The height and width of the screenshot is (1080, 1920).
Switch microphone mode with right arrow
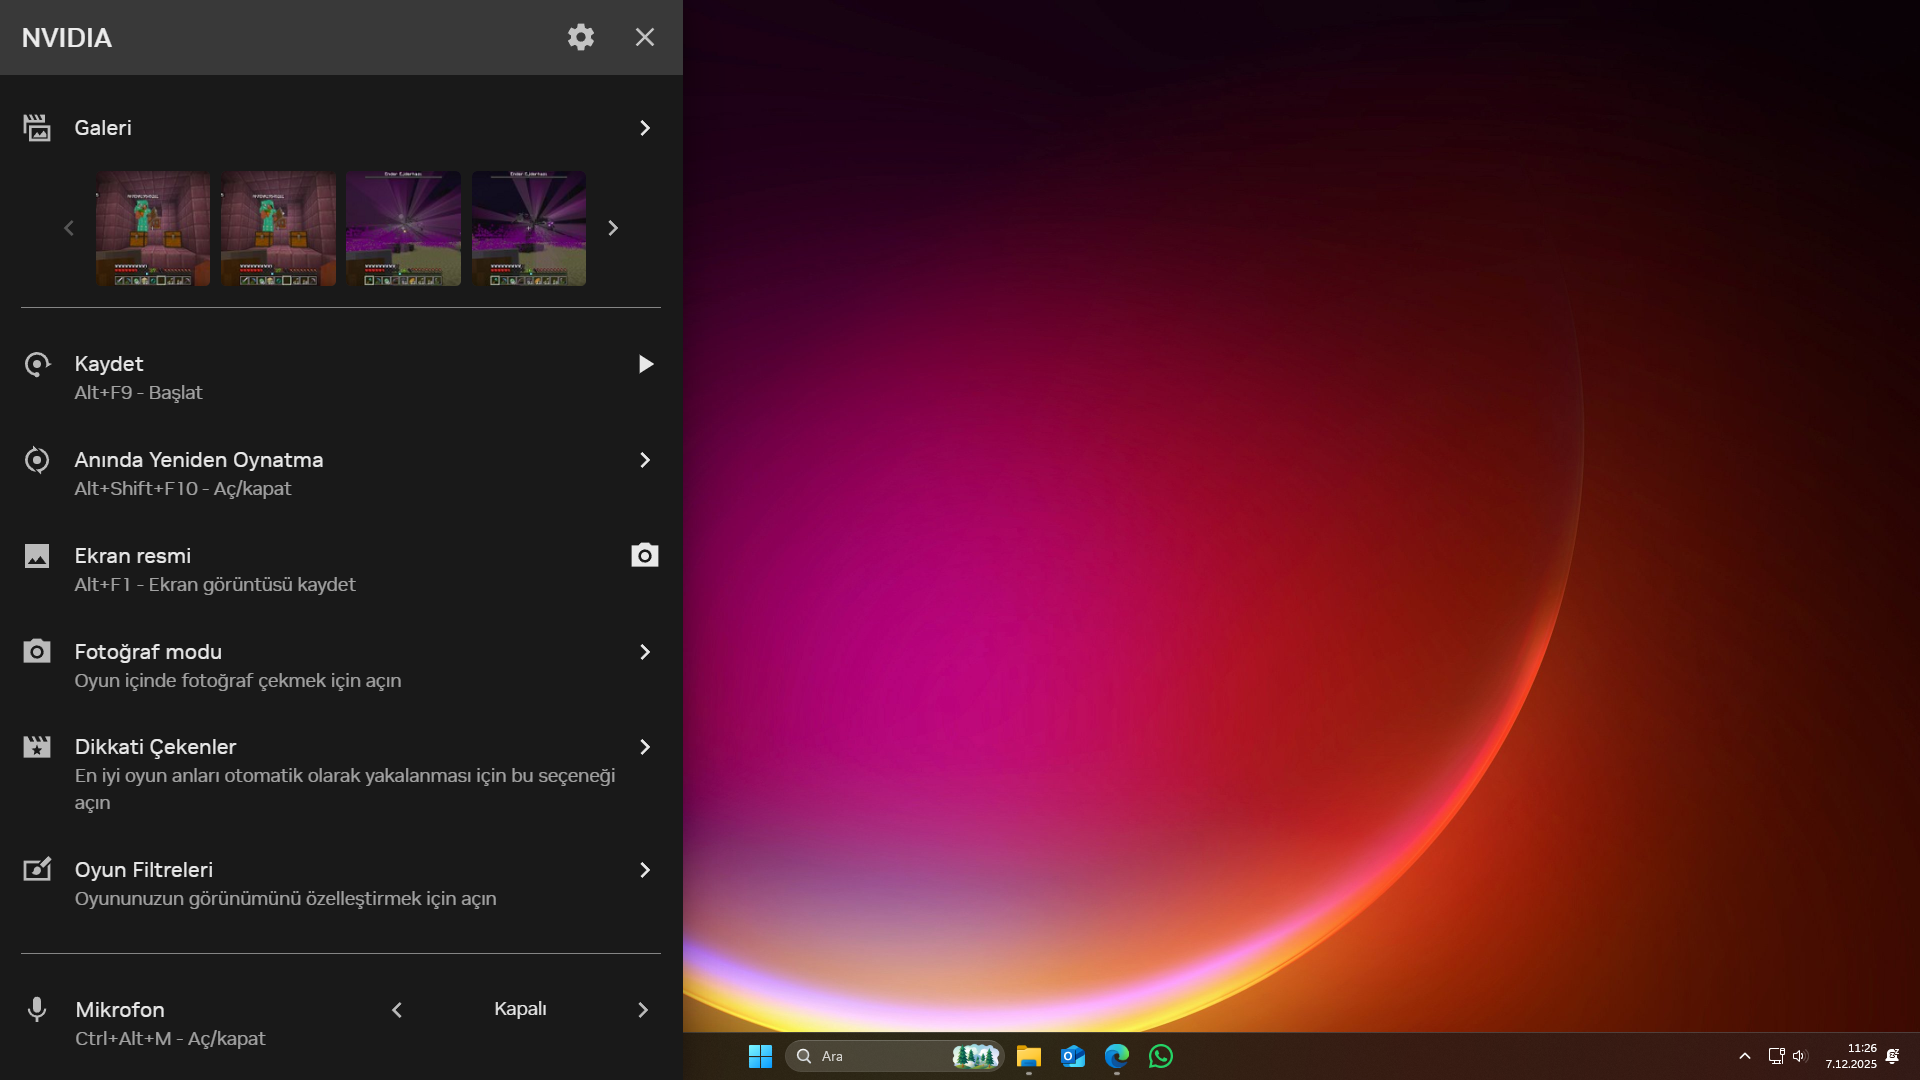(x=643, y=1010)
